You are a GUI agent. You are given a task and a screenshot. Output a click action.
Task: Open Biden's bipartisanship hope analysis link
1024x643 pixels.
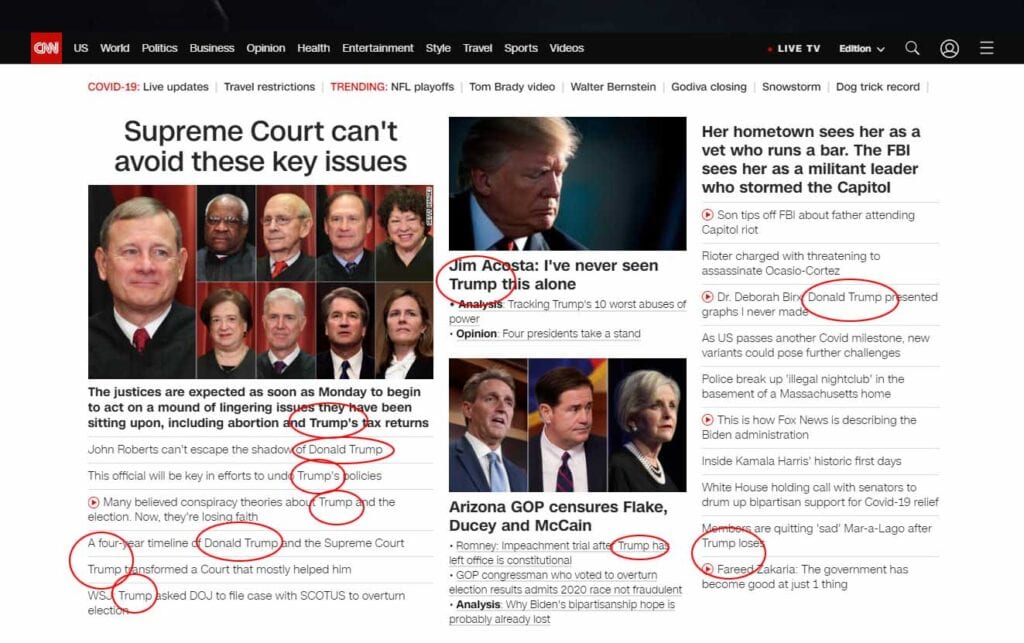562,612
